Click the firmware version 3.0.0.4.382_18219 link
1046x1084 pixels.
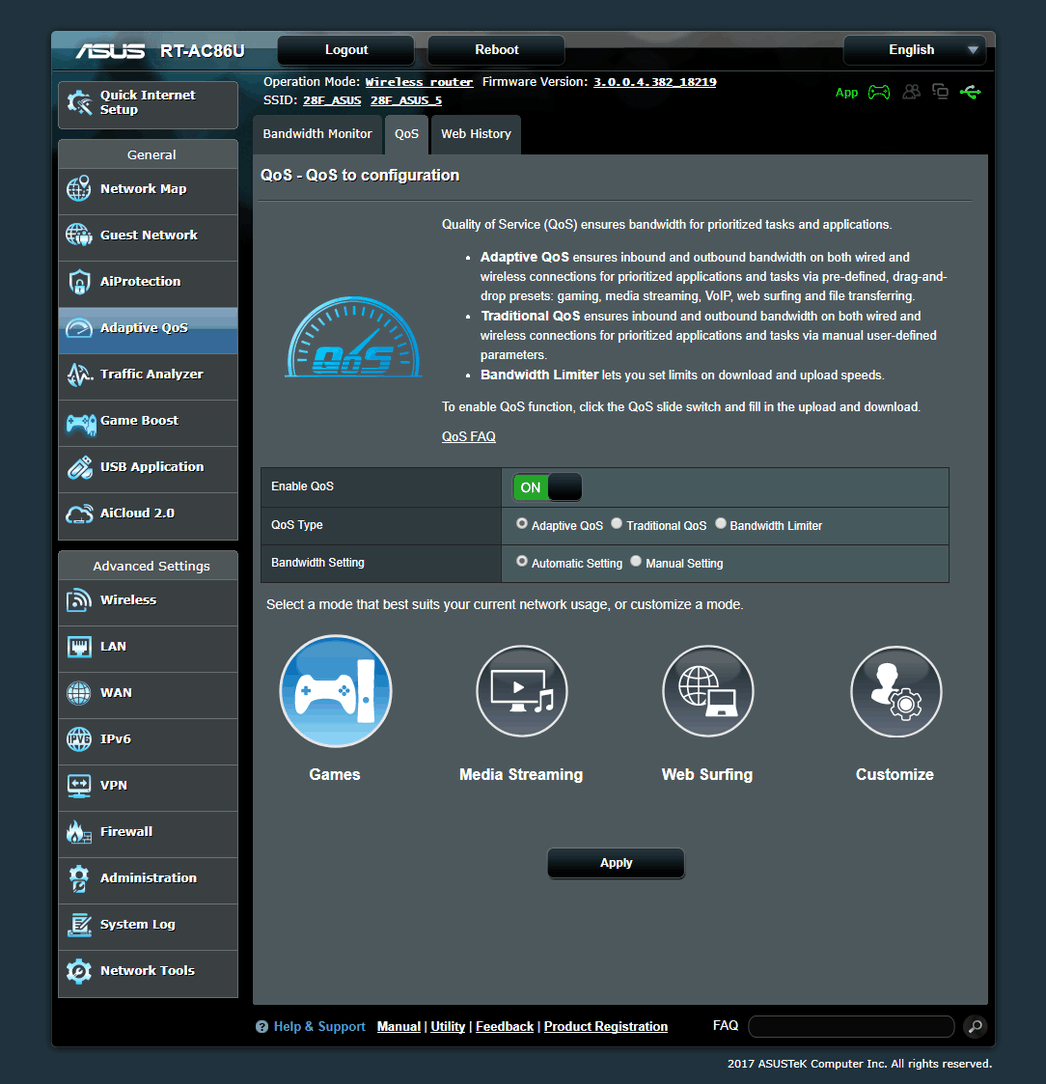click(655, 82)
